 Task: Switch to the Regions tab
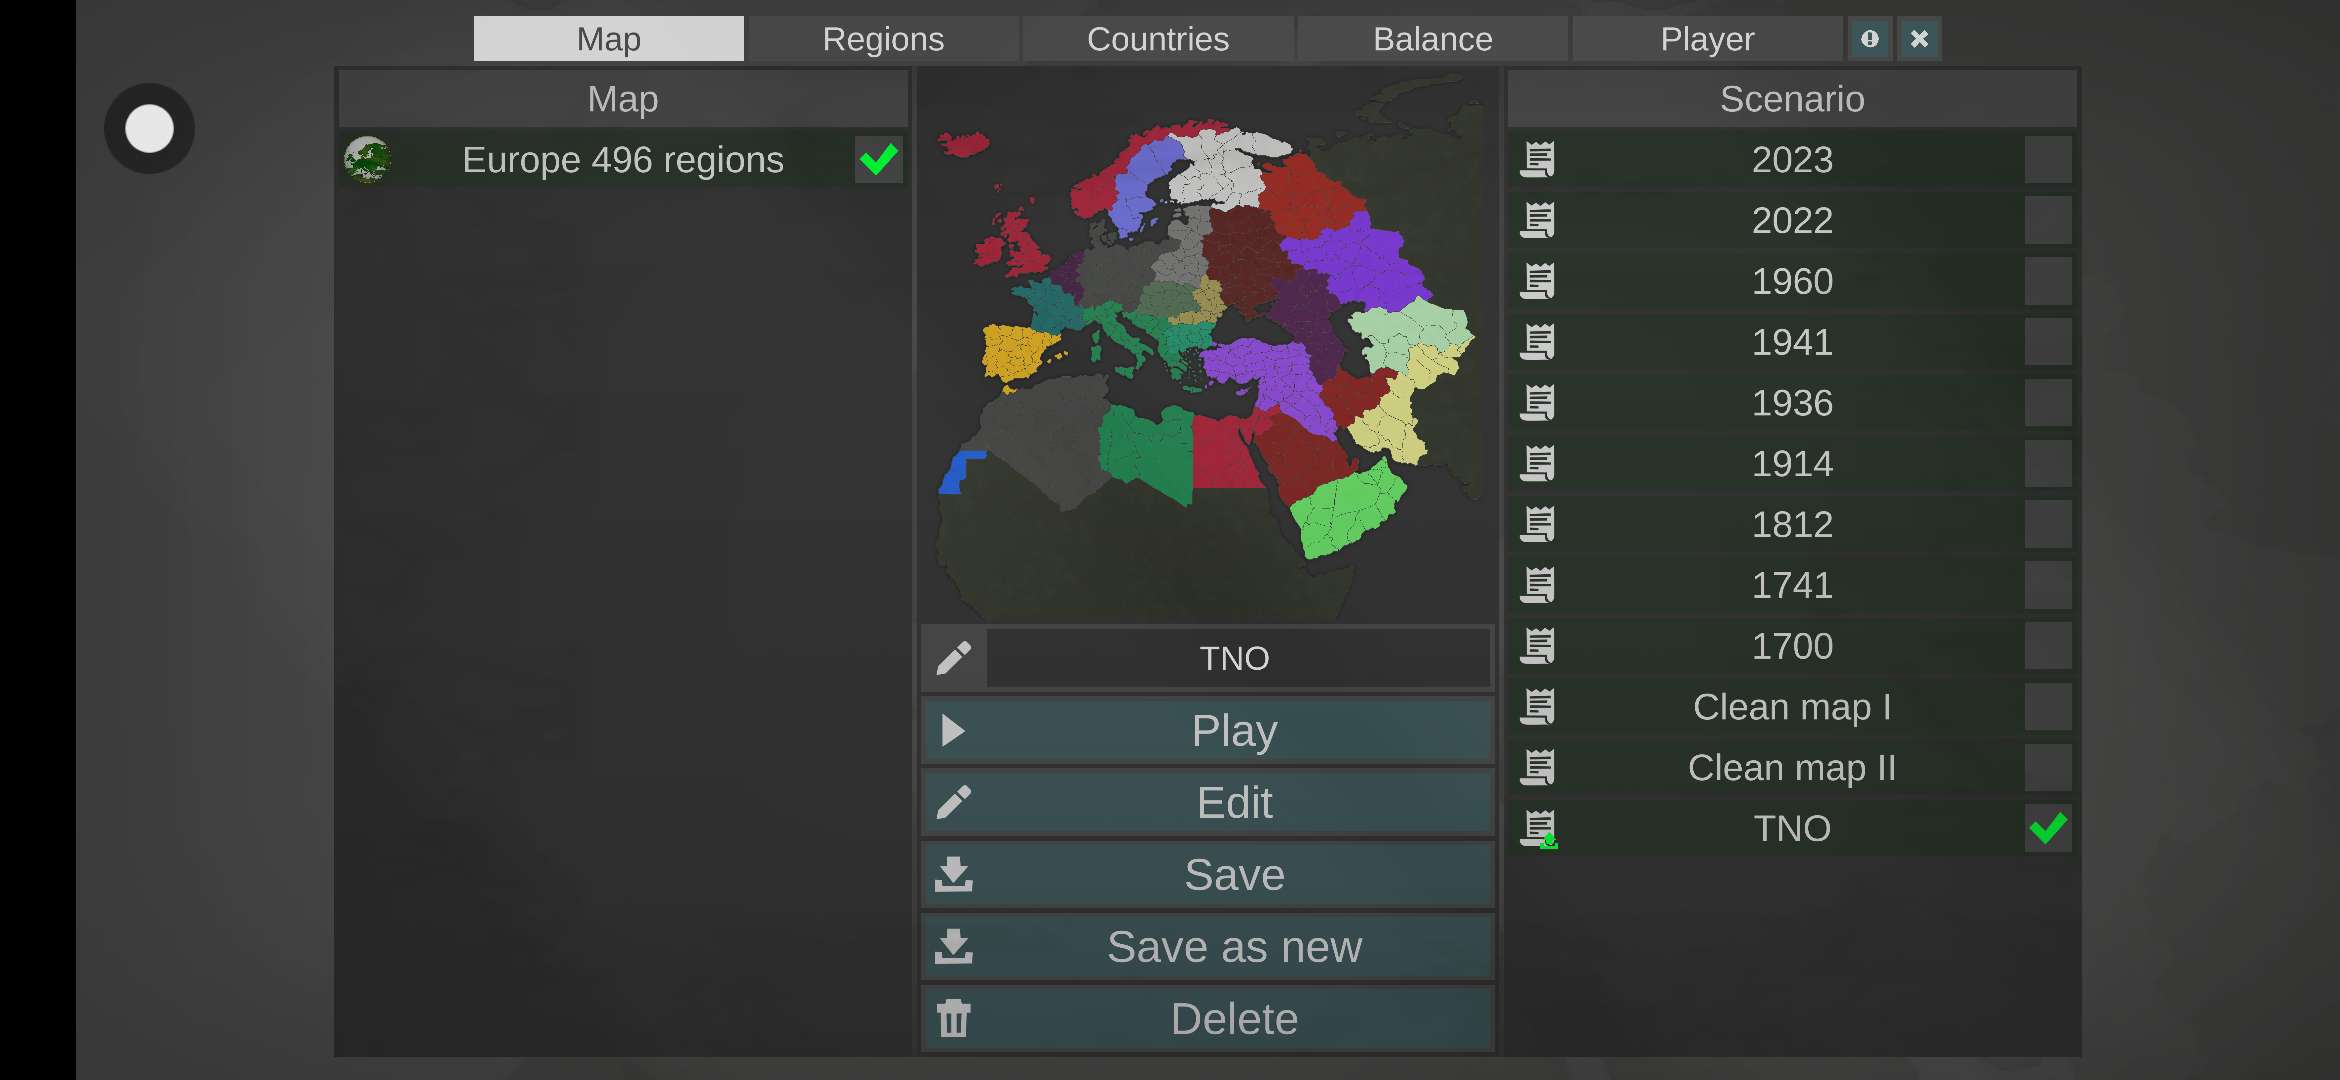[x=883, y=39]
